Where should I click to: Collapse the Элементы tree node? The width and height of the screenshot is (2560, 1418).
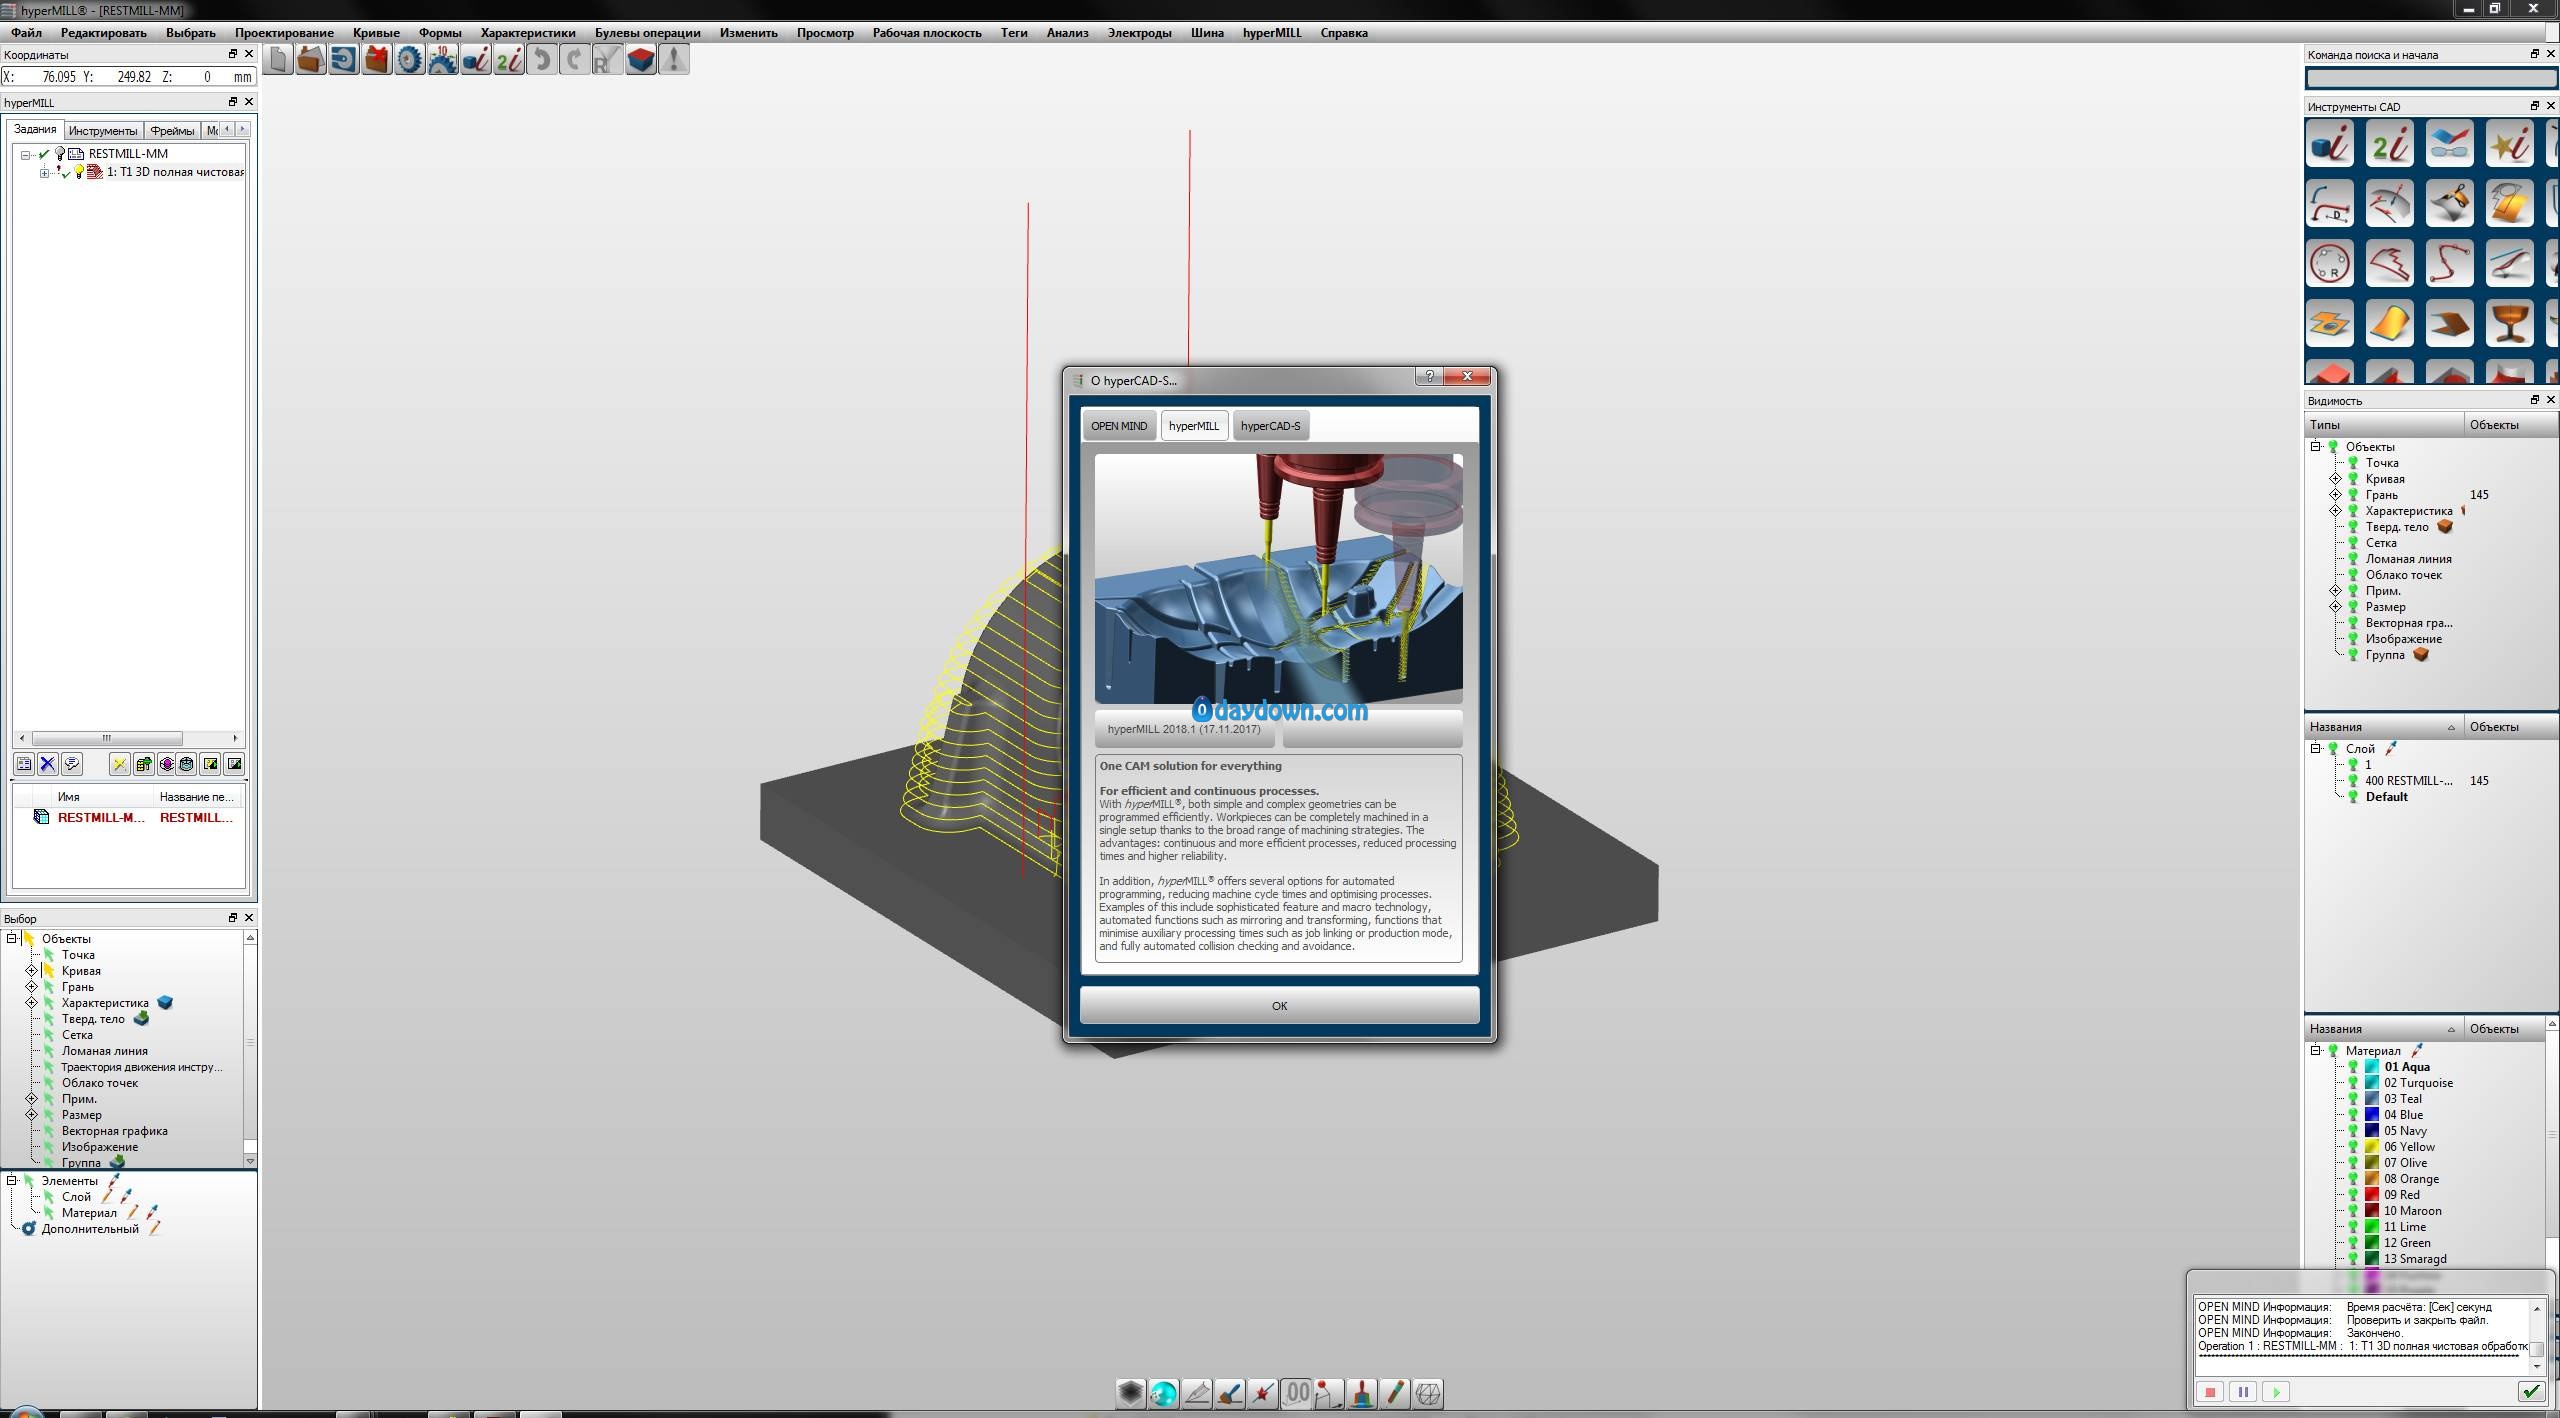pos(12,1181)
